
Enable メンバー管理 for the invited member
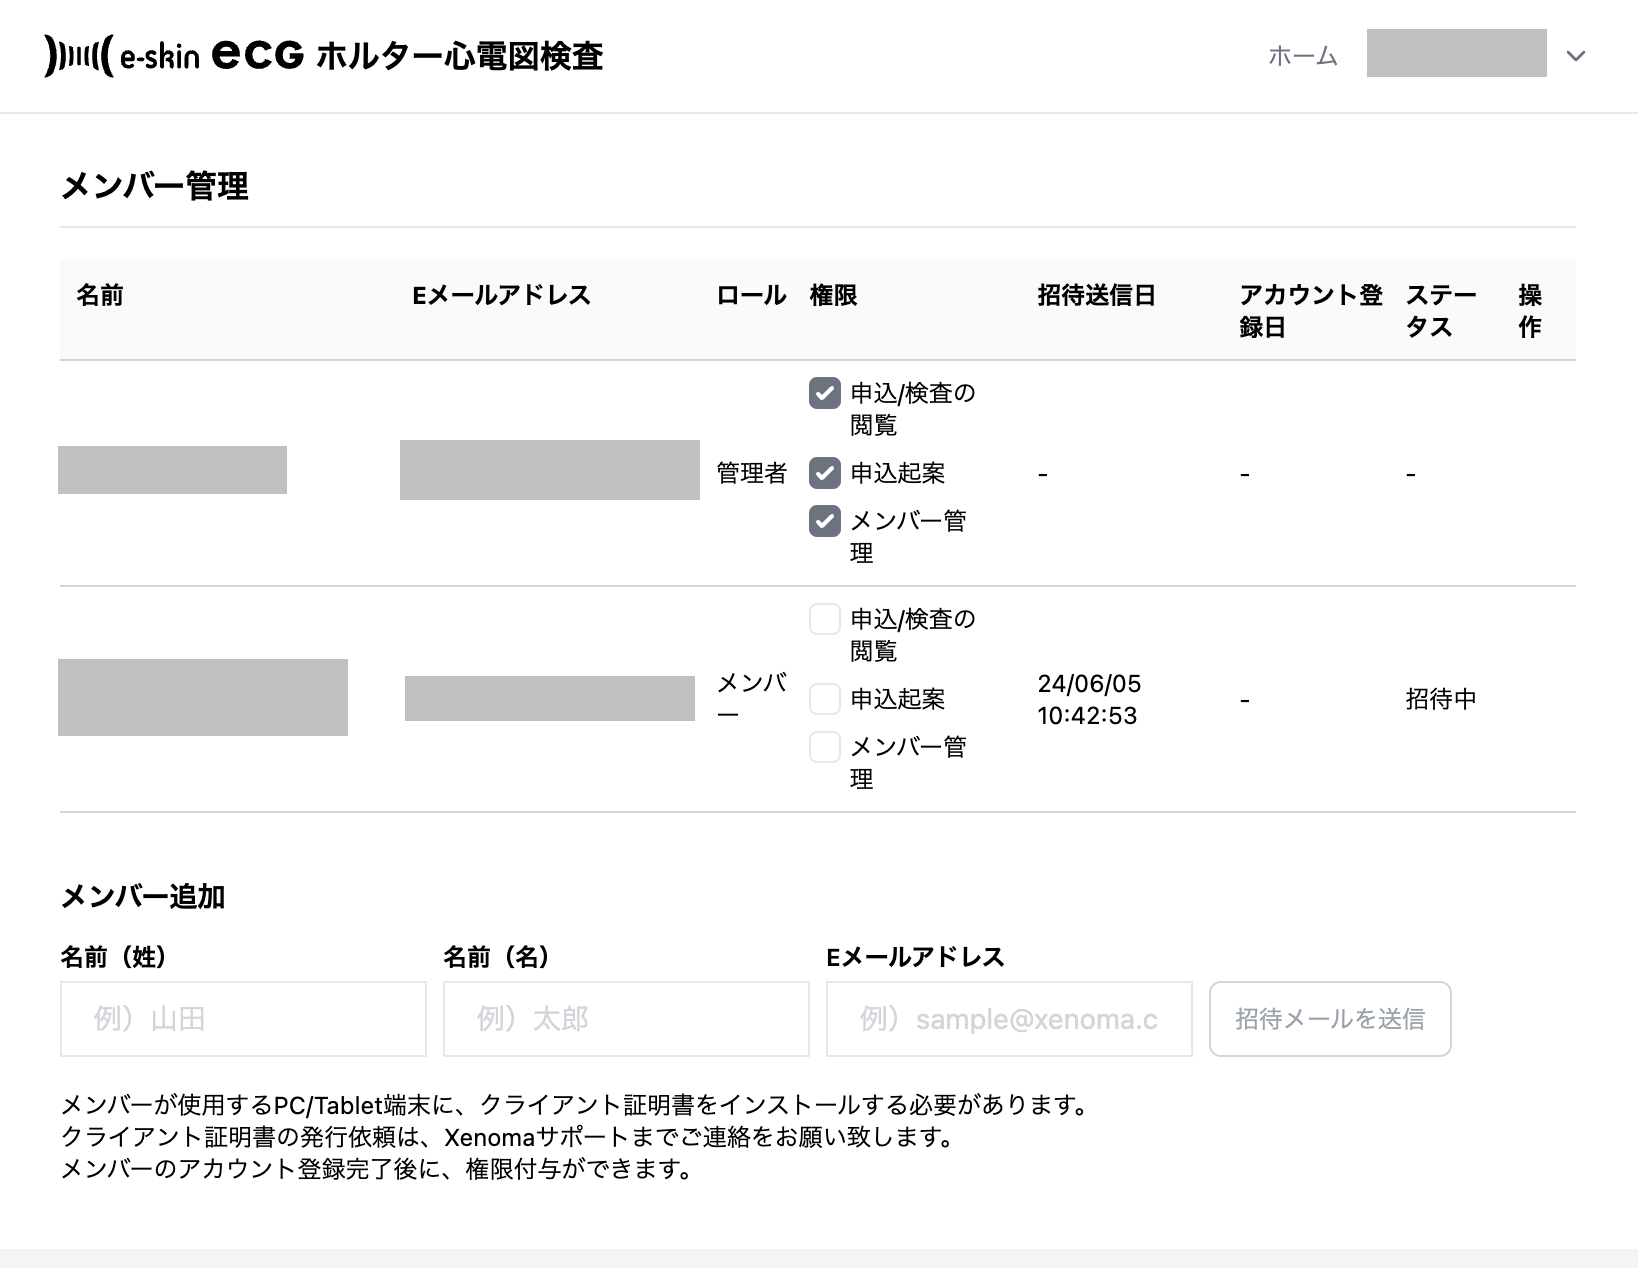(x=824, y=747)
